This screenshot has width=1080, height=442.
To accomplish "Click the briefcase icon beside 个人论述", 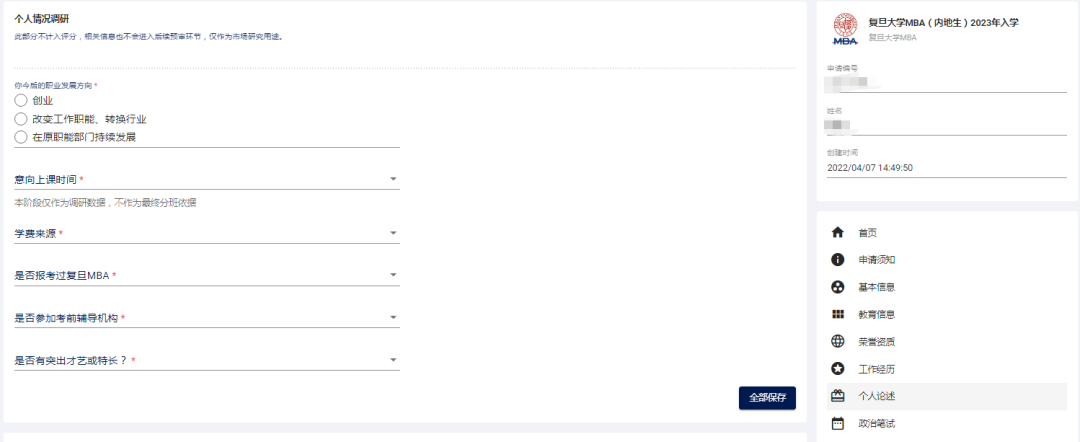I will click(838, 396).
